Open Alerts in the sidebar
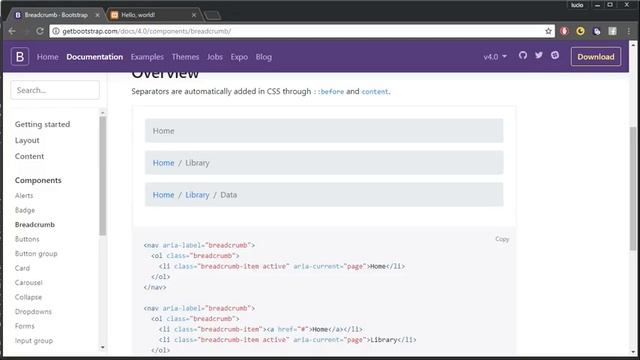640x360 pixels. point(24,196)
